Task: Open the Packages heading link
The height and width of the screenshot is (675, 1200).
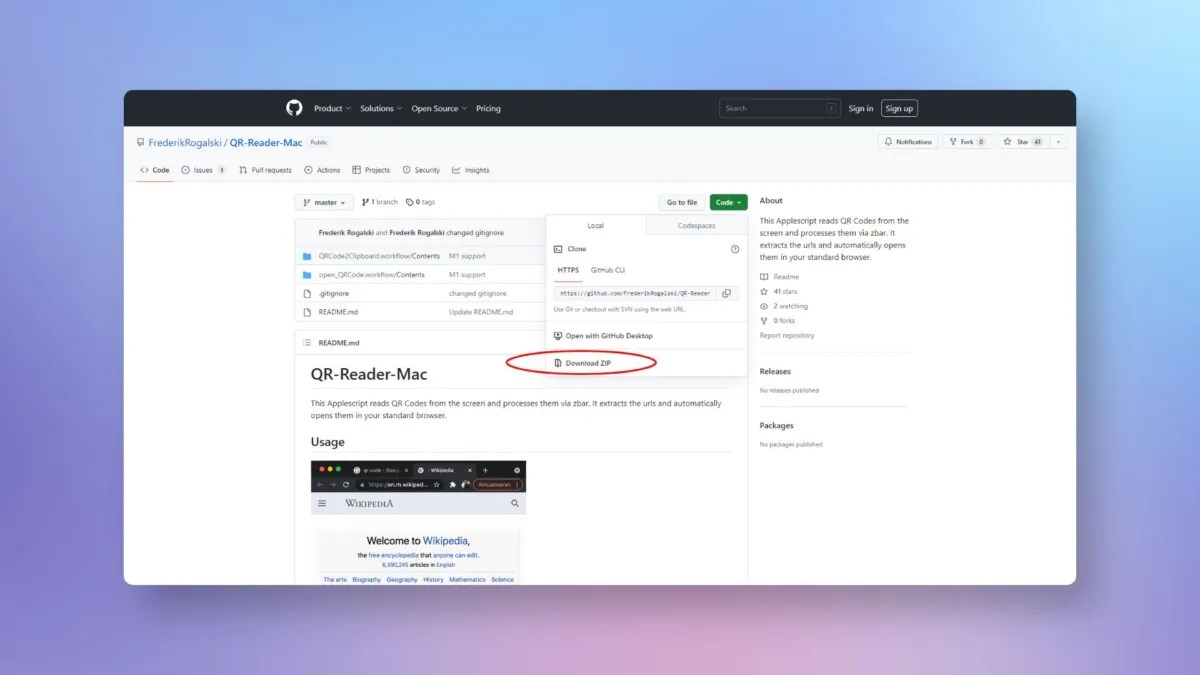Action: coord(776,425)
